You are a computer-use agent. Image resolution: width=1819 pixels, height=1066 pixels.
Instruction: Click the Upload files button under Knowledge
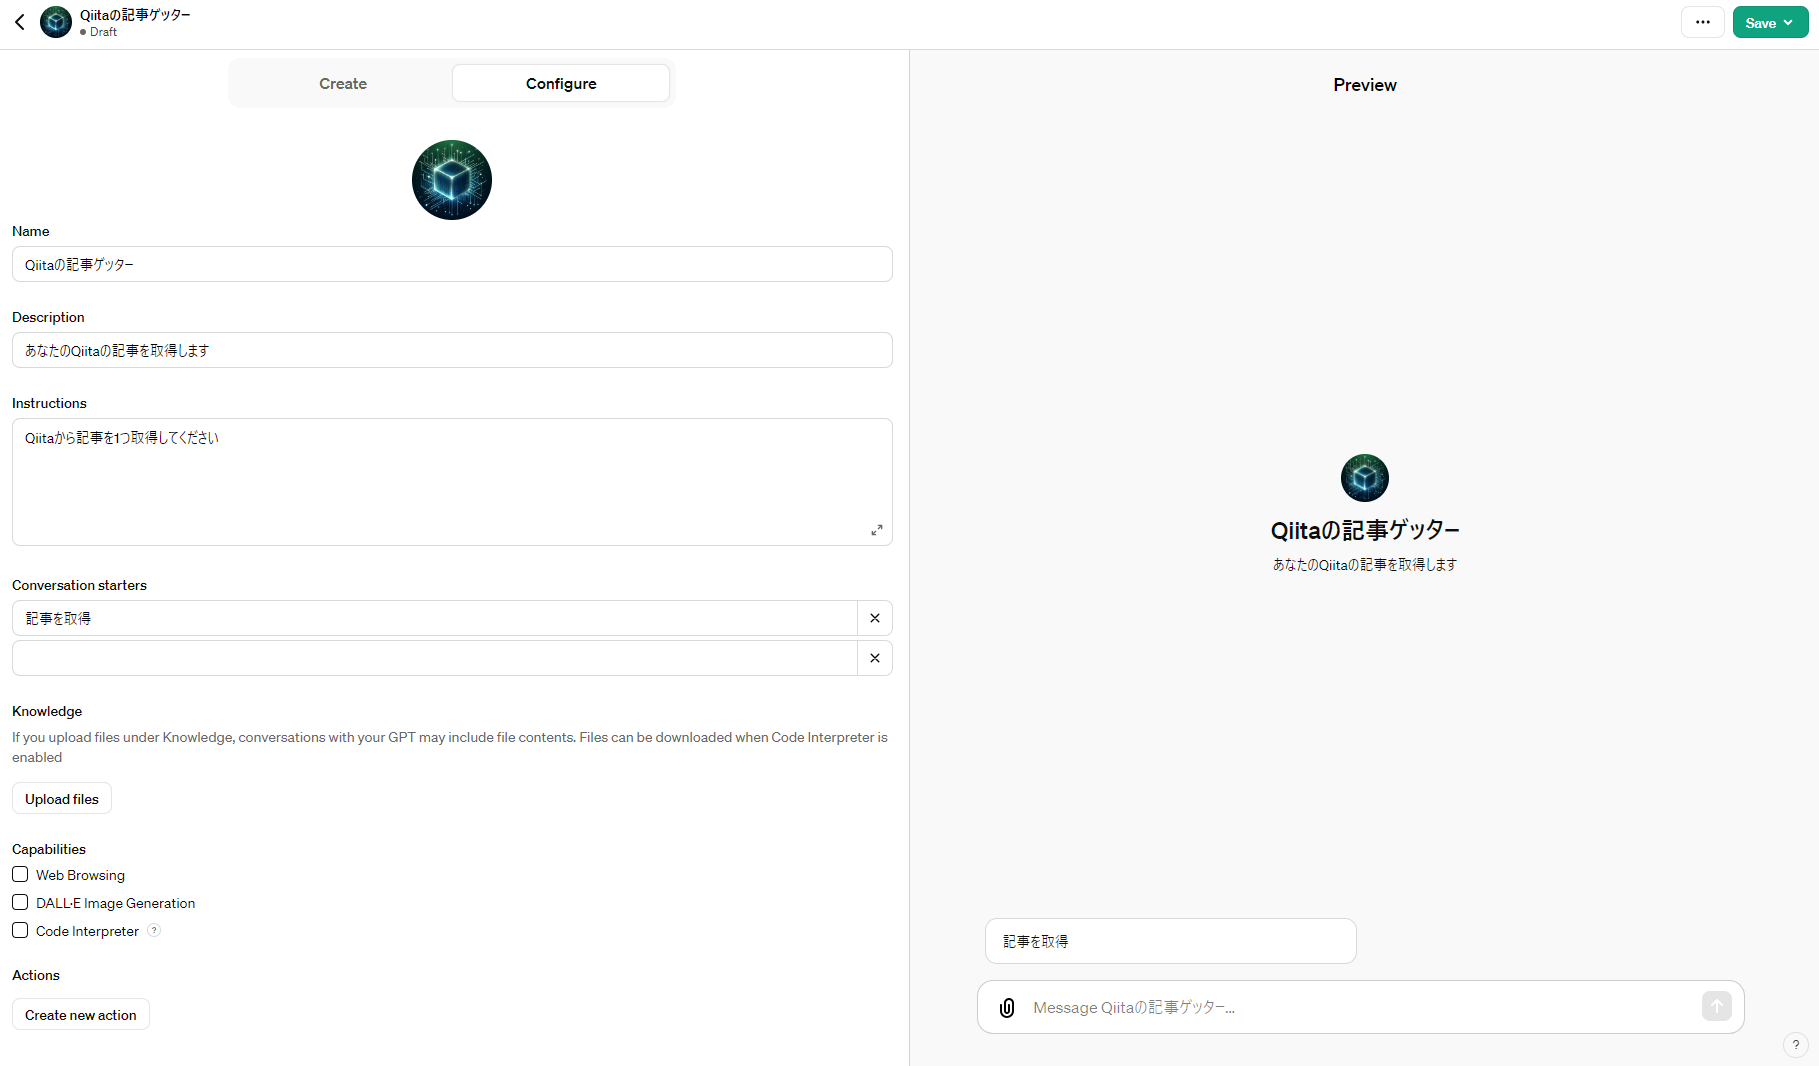(61, 798)
